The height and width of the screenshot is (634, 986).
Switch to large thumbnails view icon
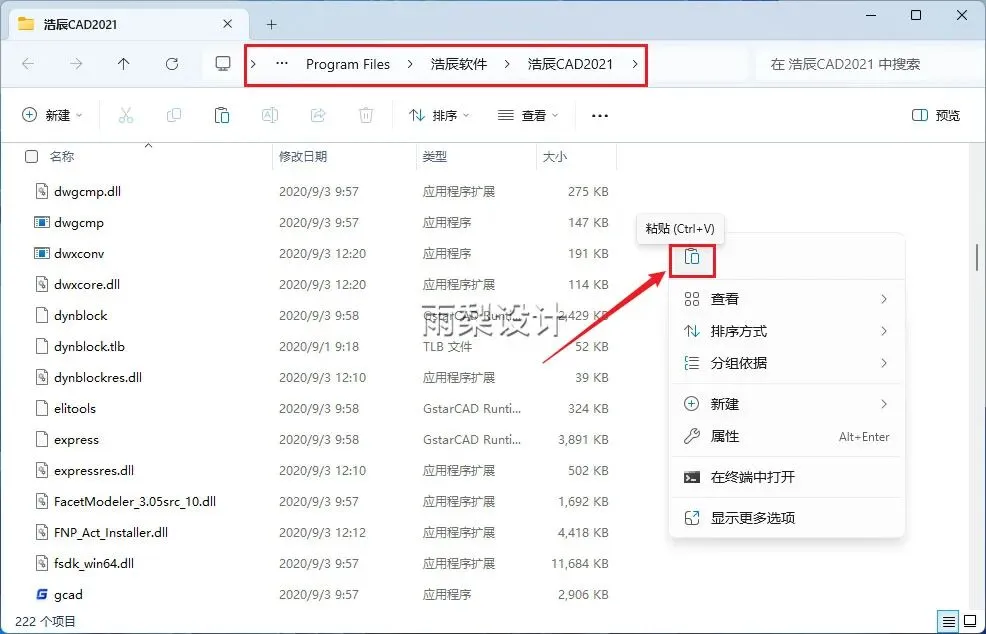coord(969,620)
